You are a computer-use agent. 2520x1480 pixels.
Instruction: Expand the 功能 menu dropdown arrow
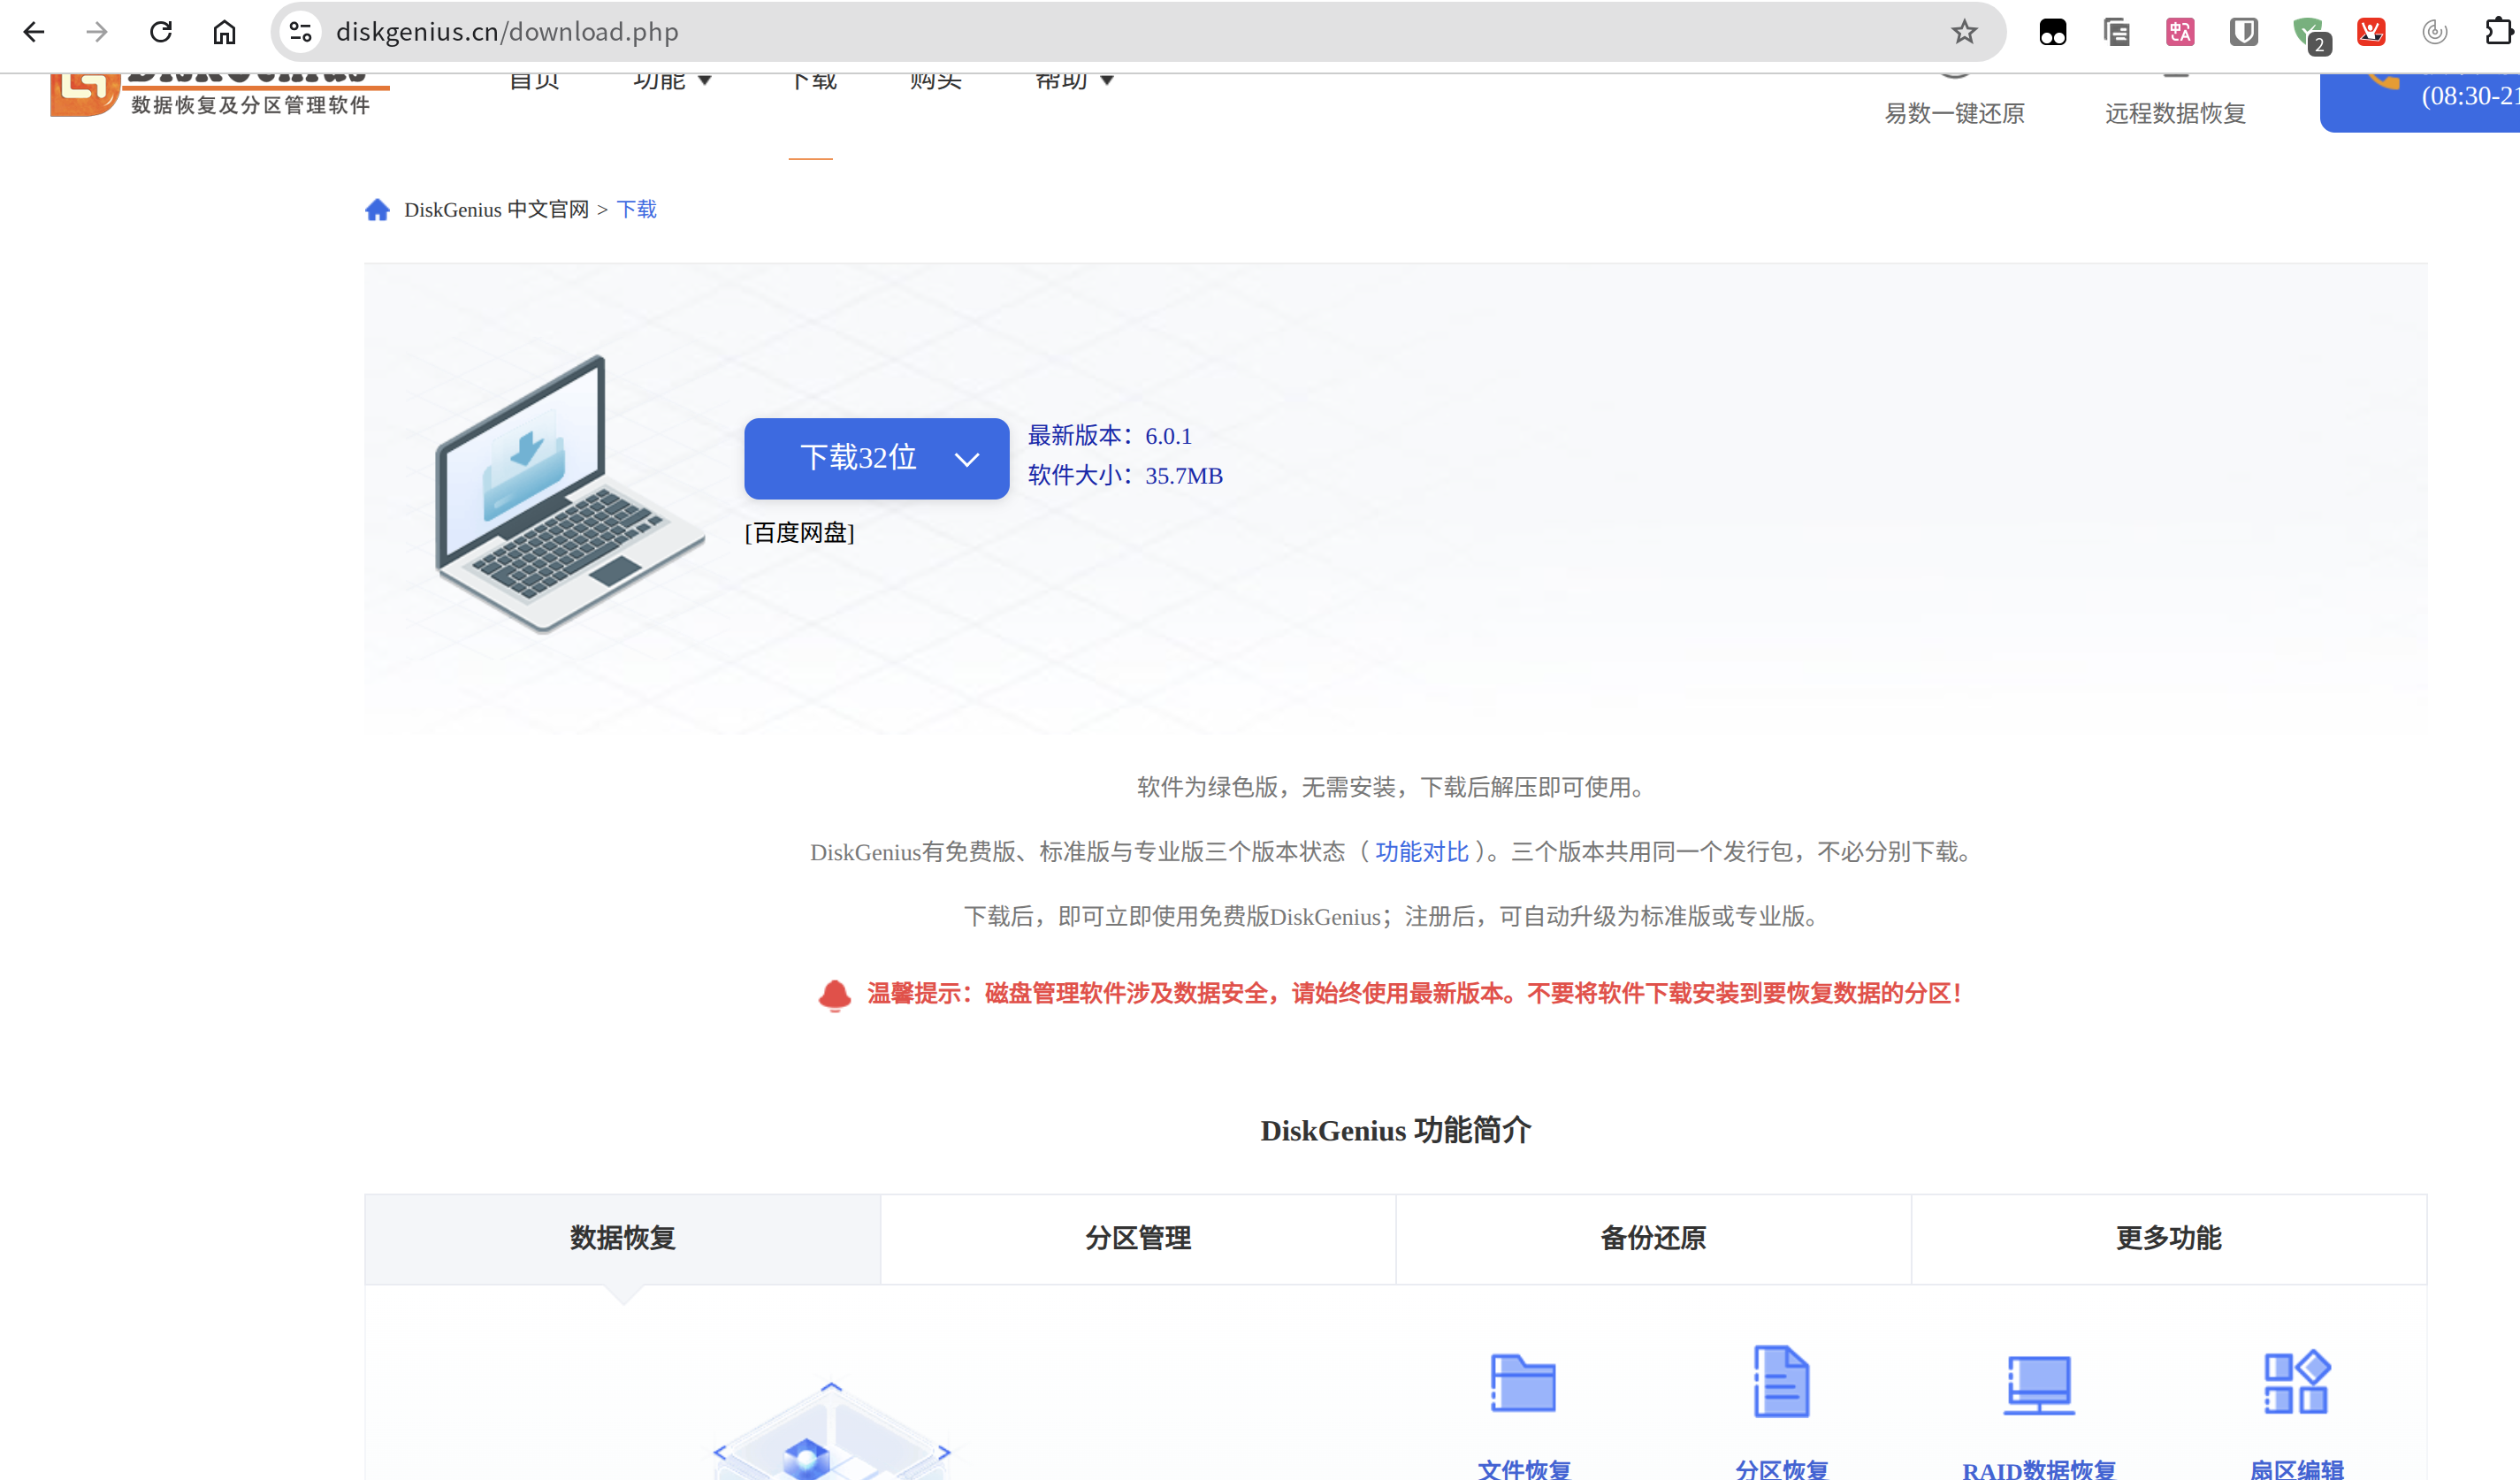tap(705, 81)
